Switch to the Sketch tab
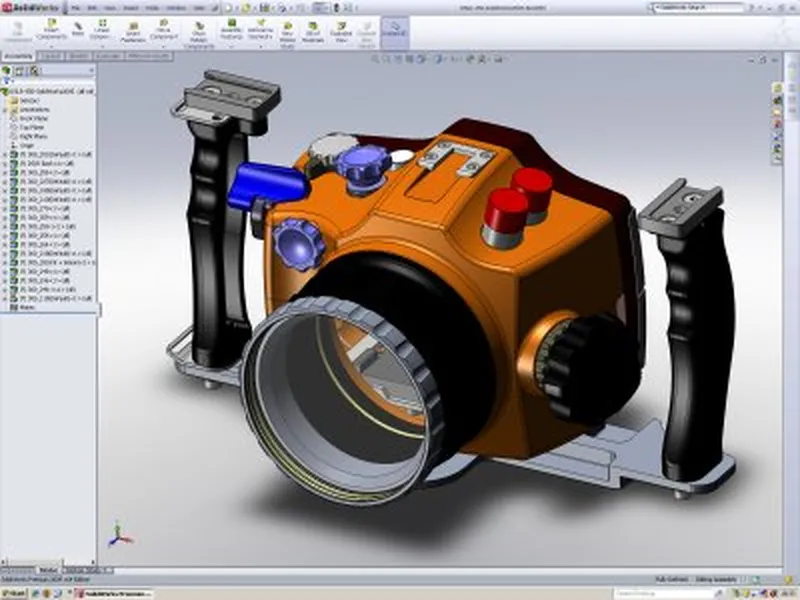This screenshot has height=600, width=800. [78, 57]
